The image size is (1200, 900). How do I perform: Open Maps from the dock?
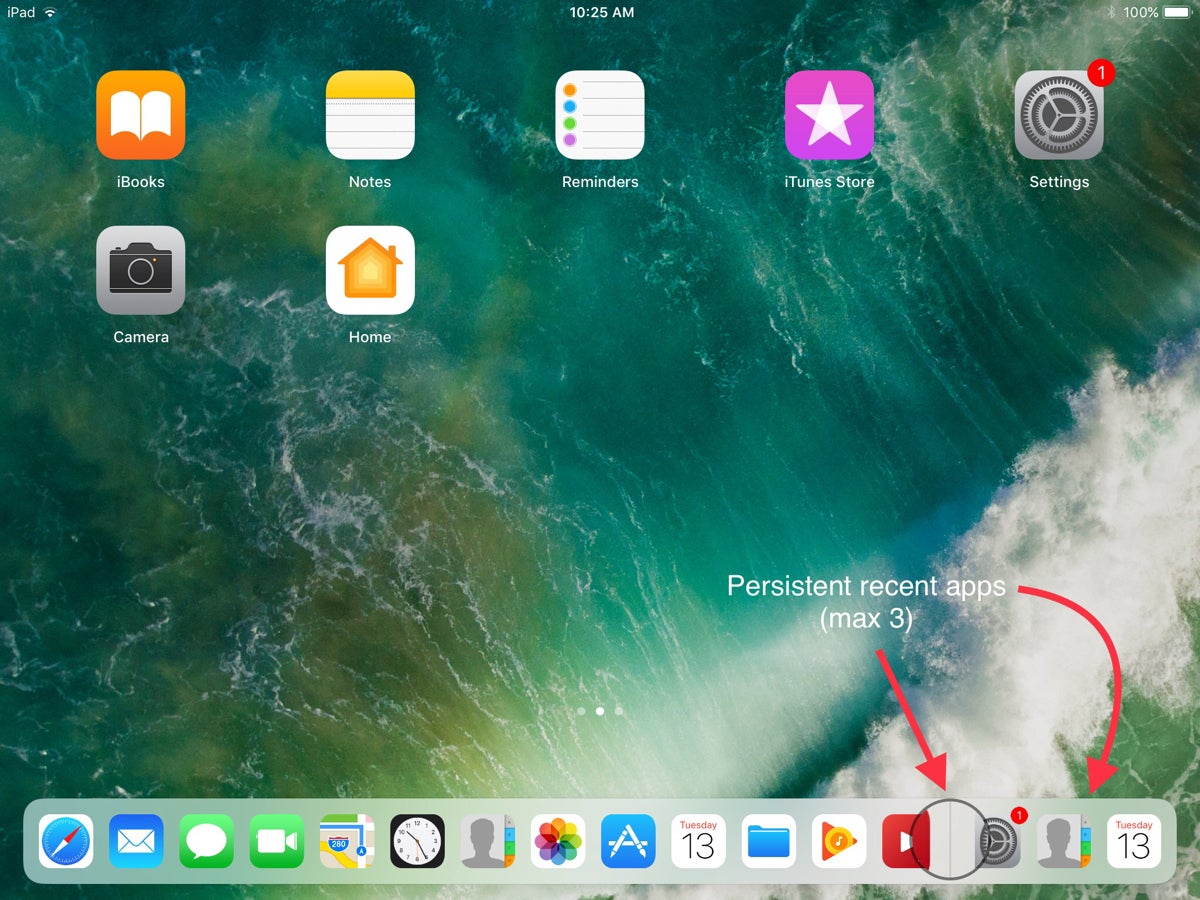(x=347, y=841)
